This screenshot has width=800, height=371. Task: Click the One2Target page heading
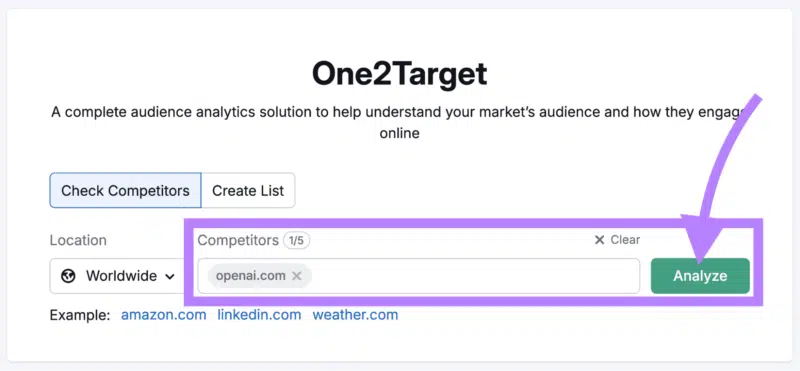(x=399, y=73)
